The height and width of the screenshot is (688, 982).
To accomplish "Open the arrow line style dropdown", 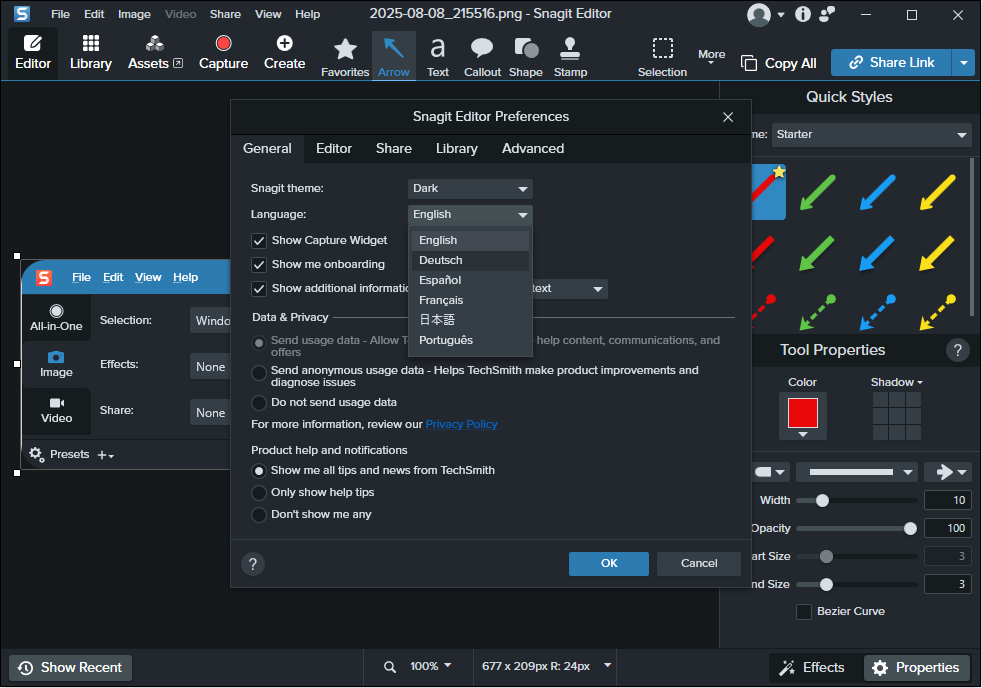I will tap(857, 472).
